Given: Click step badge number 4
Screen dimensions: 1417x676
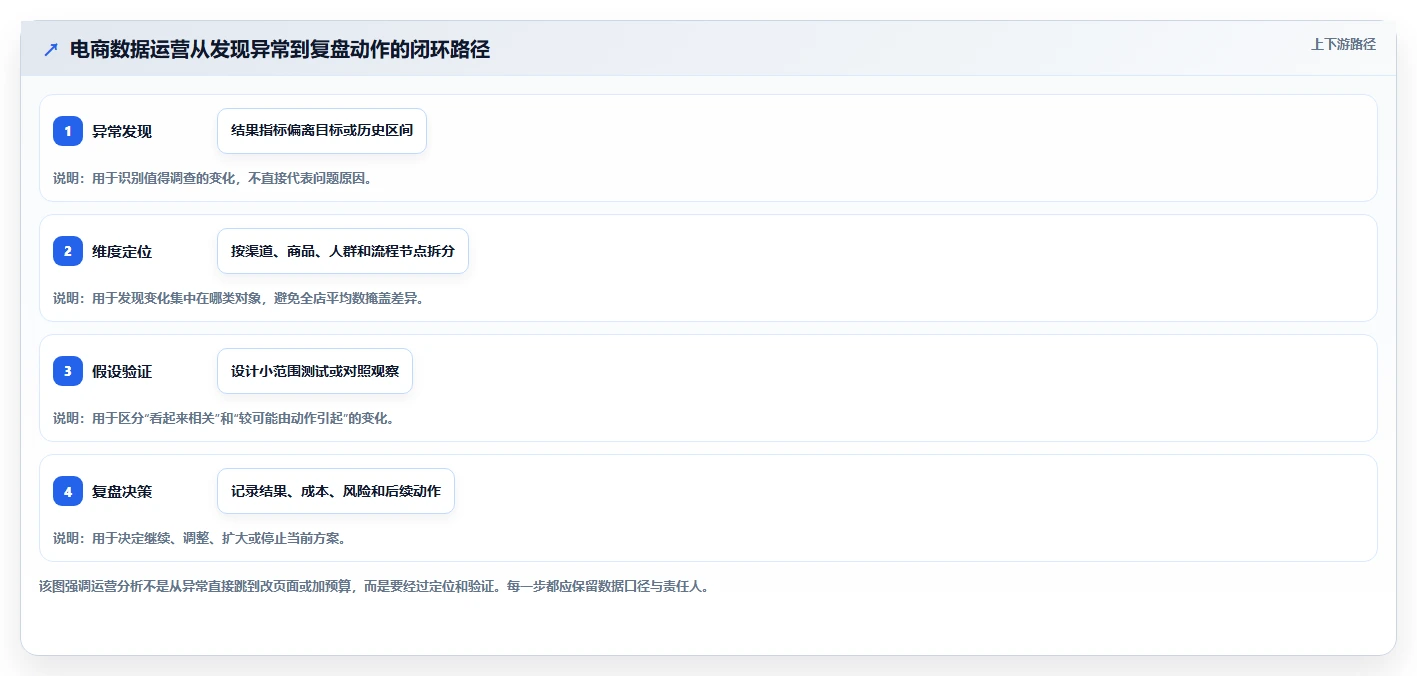Looking at the screenshot, I should tap(68, 491).
